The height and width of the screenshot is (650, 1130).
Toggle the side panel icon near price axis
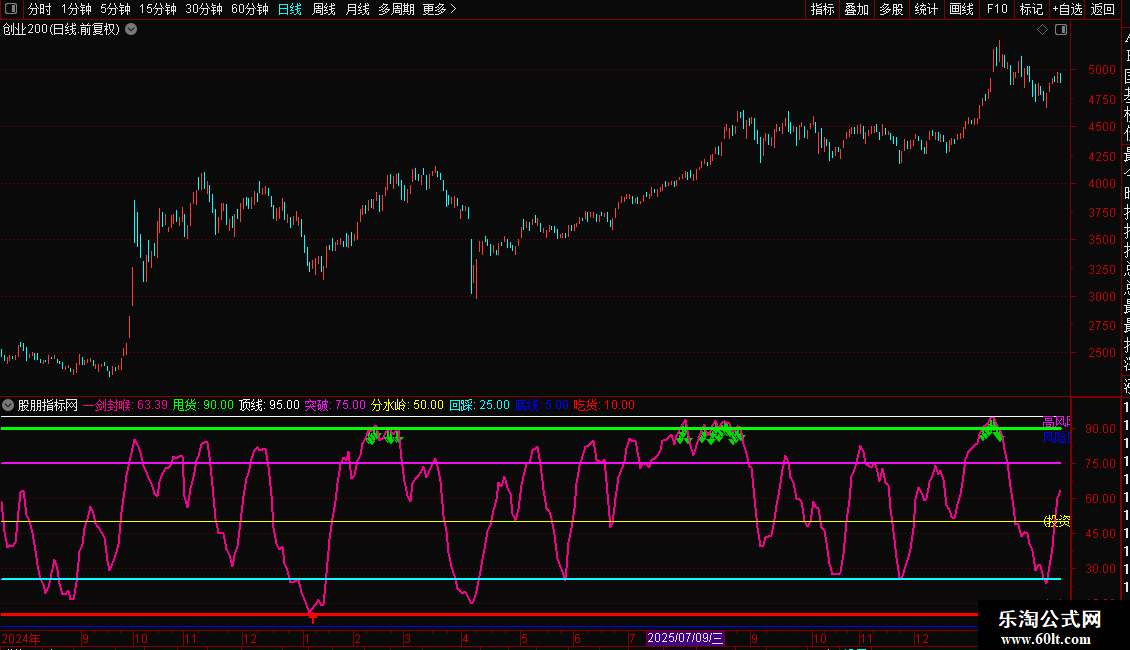pyautogui.click(x=1061, y=30)
